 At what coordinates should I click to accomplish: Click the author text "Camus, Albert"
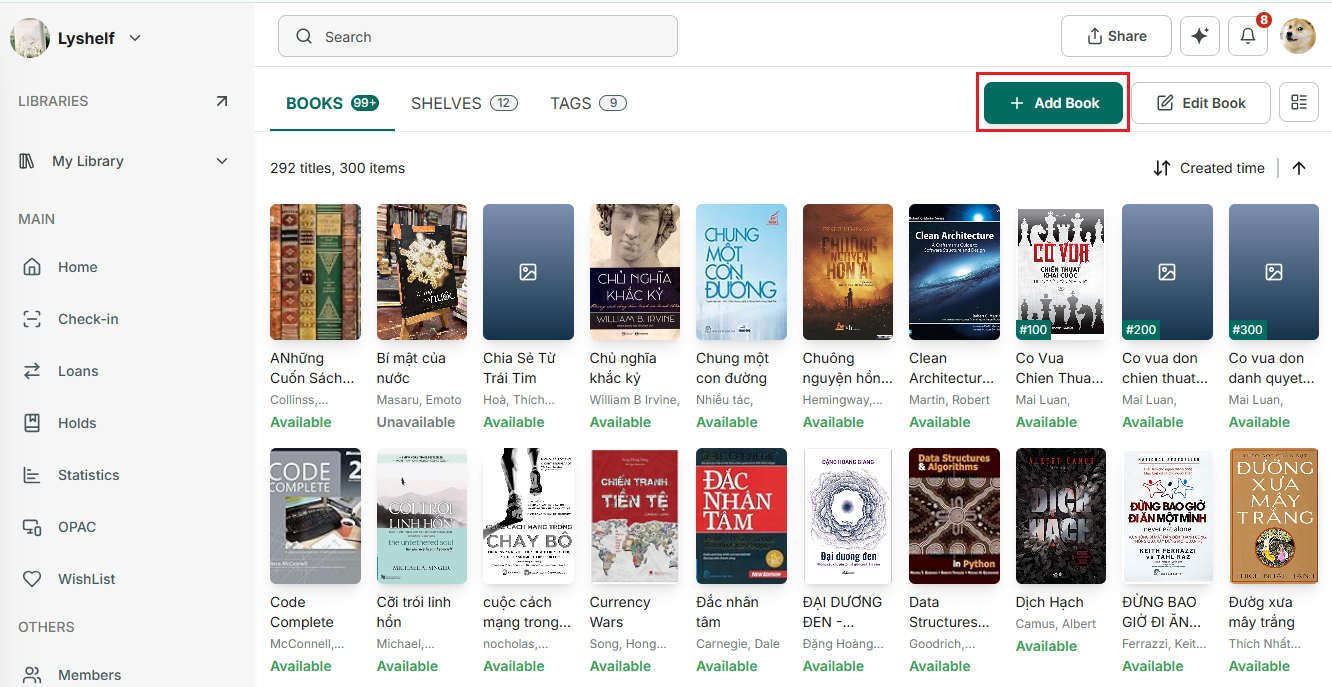pos(1056,624)
